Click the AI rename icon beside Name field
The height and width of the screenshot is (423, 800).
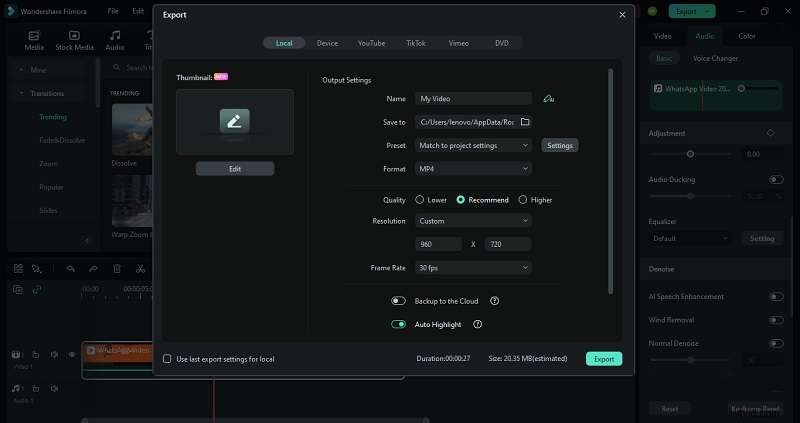click(548, 99)
